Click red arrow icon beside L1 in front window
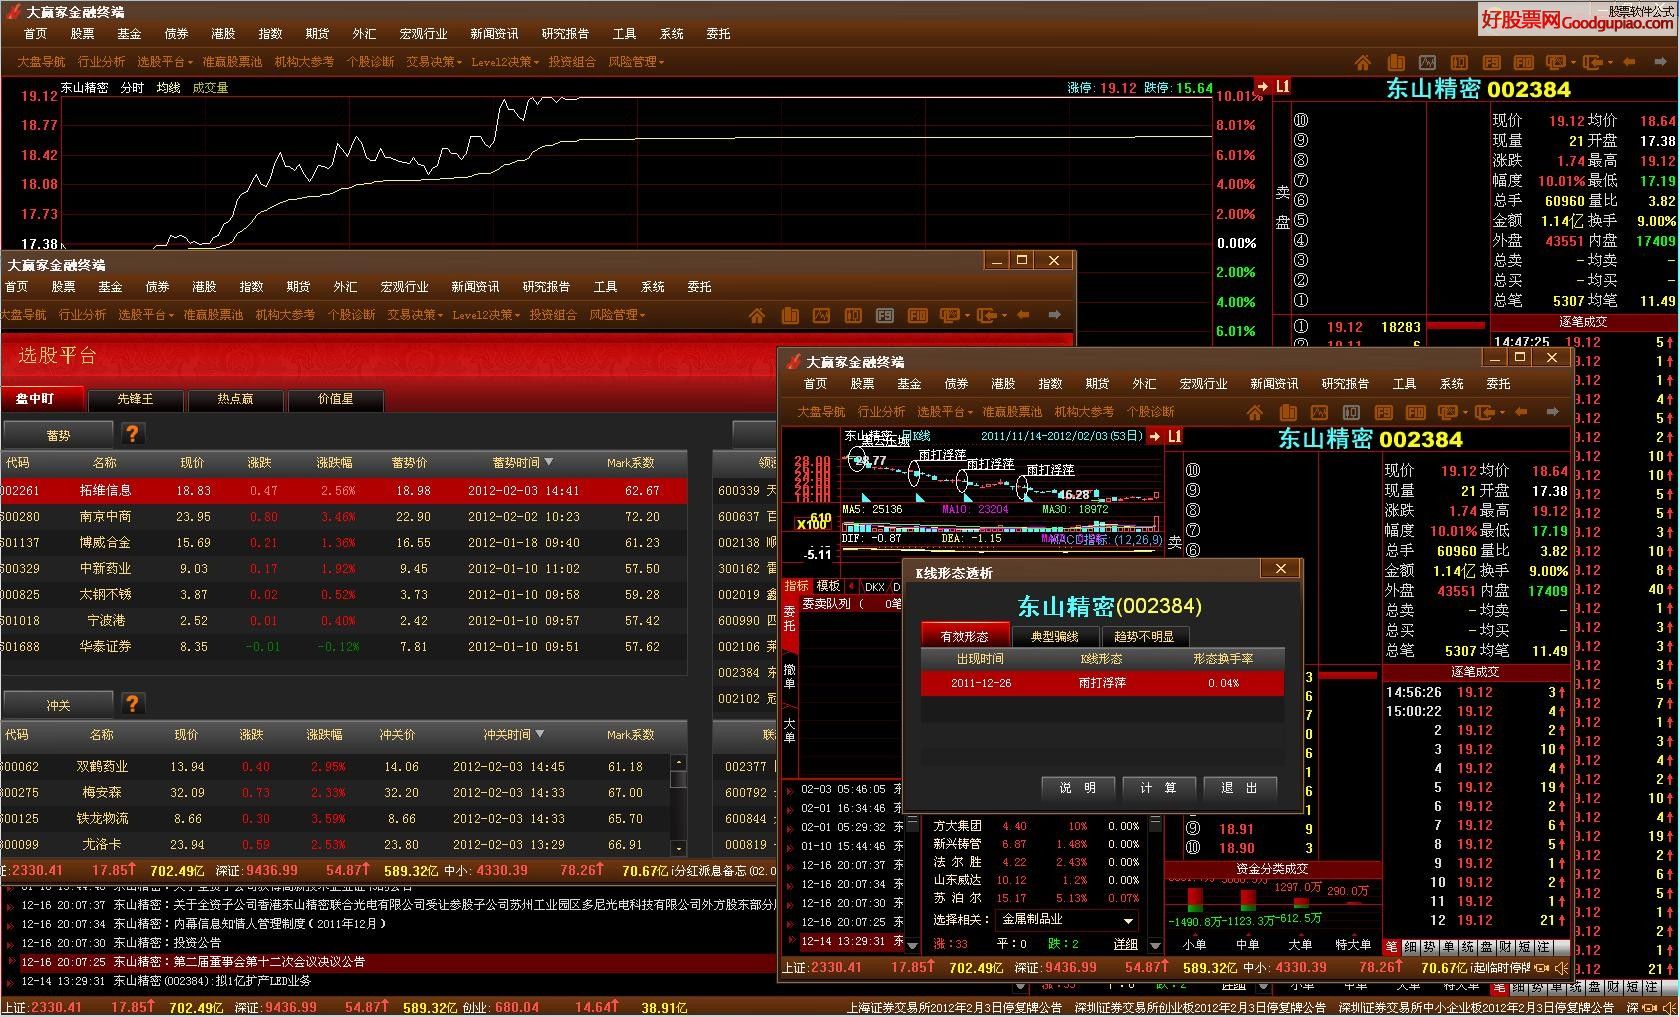 pyautogui.click(x=1155, y=436)
